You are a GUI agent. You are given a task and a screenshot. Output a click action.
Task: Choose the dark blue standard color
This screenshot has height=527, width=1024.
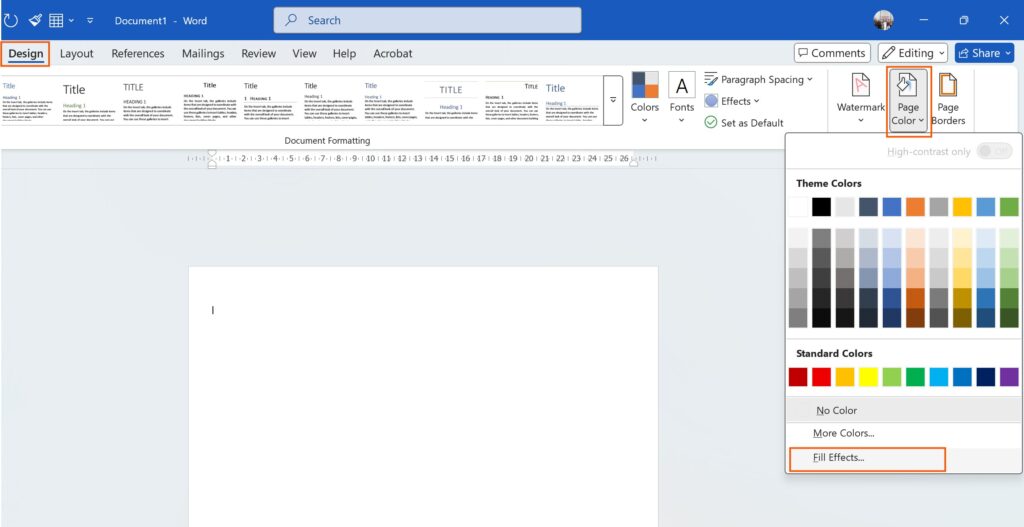[985, 377]
